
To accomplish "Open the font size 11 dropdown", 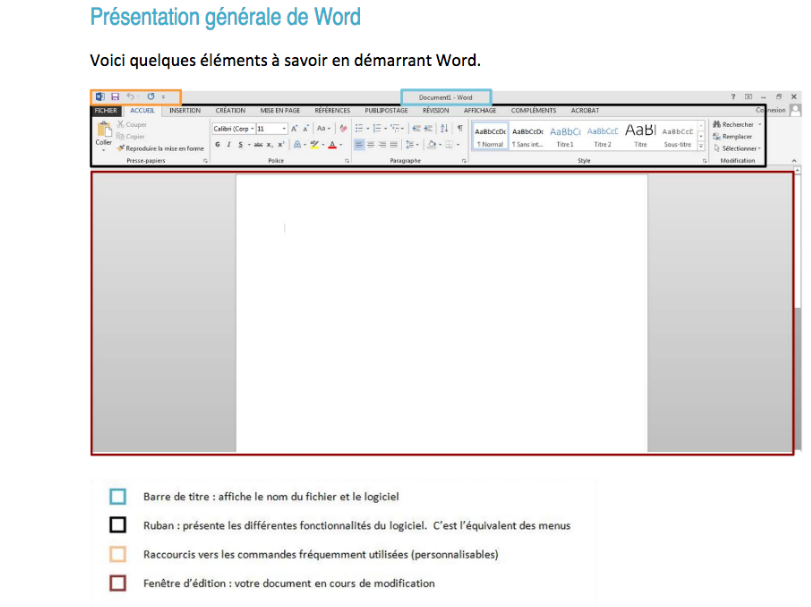I will click(284, 129).
